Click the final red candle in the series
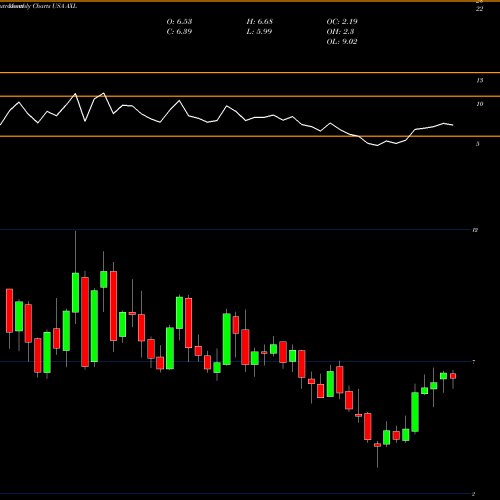Image resolution: width=500 pixels, height=500 pixels. 453,376
